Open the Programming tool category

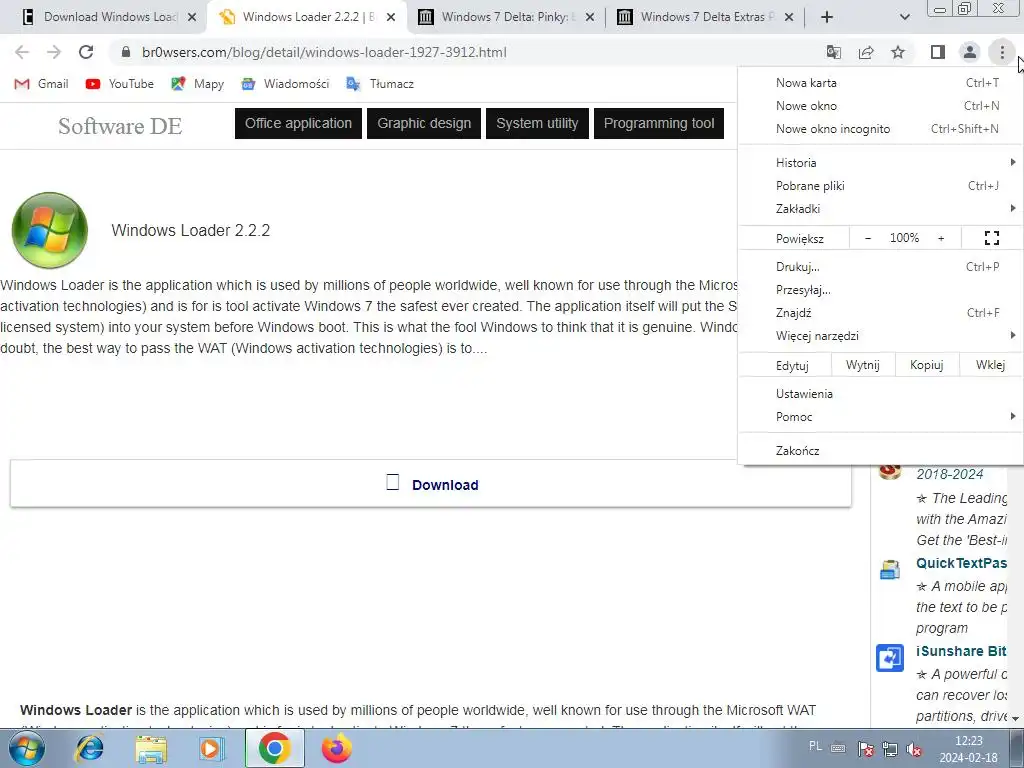click(659, 123)
